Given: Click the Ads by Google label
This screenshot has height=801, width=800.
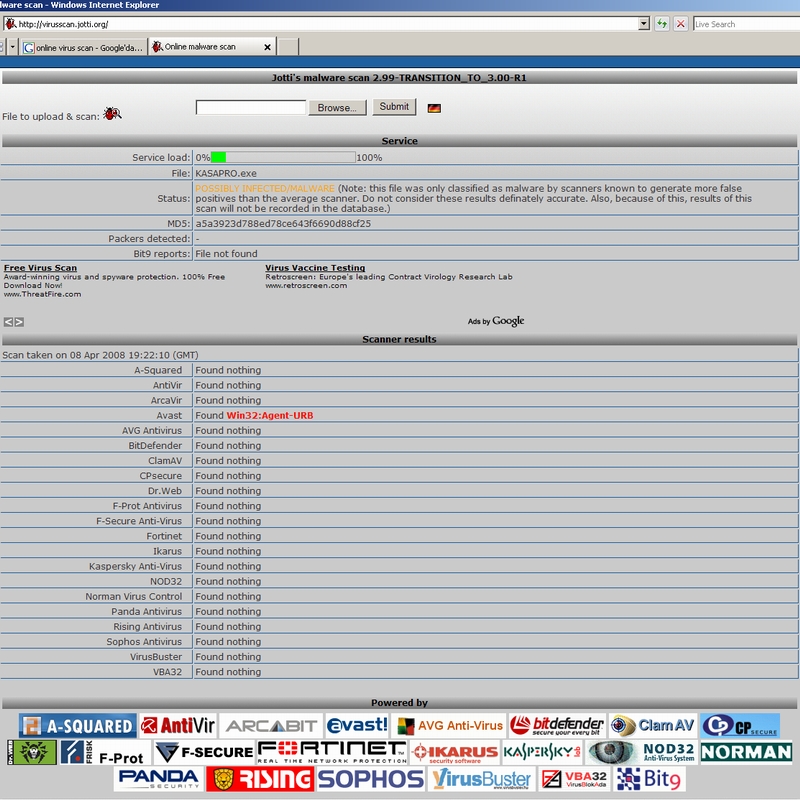Looking at the screenshot, I should pos(496,321).
